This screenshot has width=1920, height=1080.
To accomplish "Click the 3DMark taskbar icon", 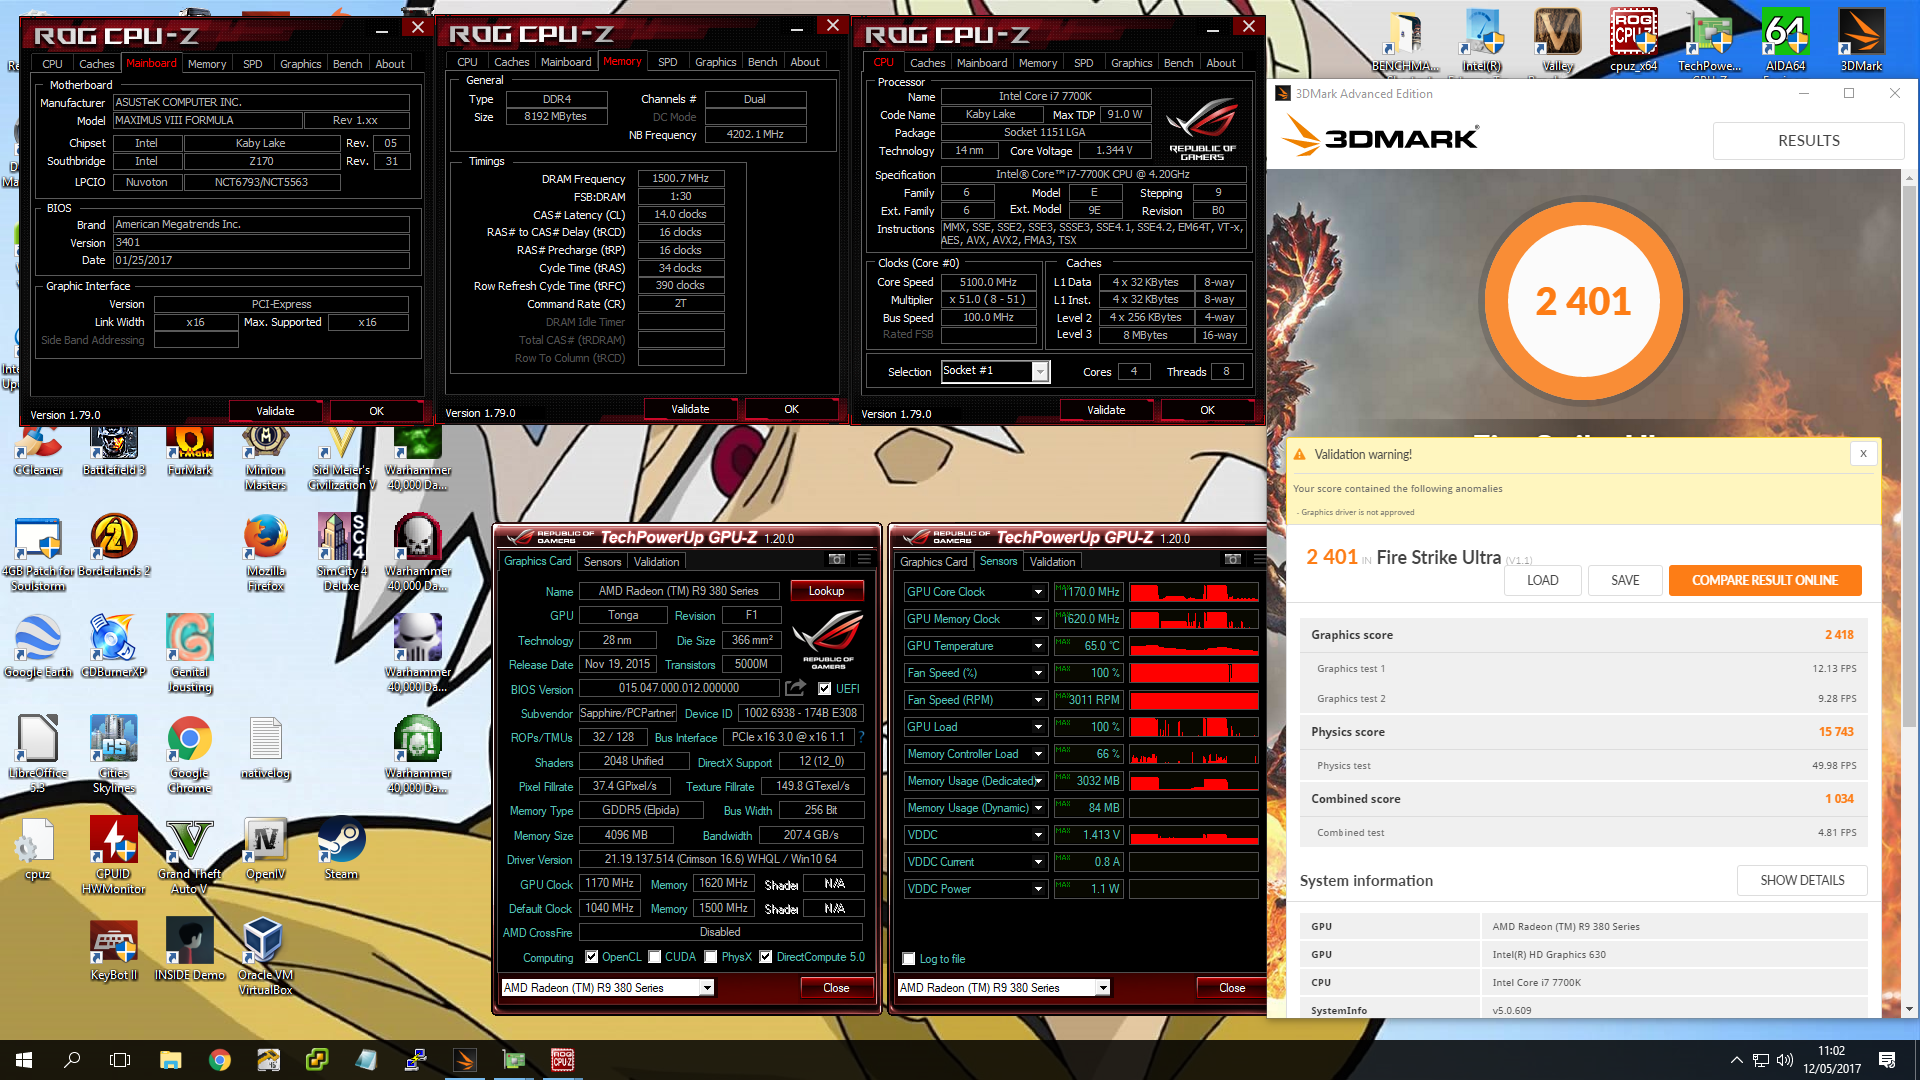I will pyautogui.click(x=465, y=1060).
